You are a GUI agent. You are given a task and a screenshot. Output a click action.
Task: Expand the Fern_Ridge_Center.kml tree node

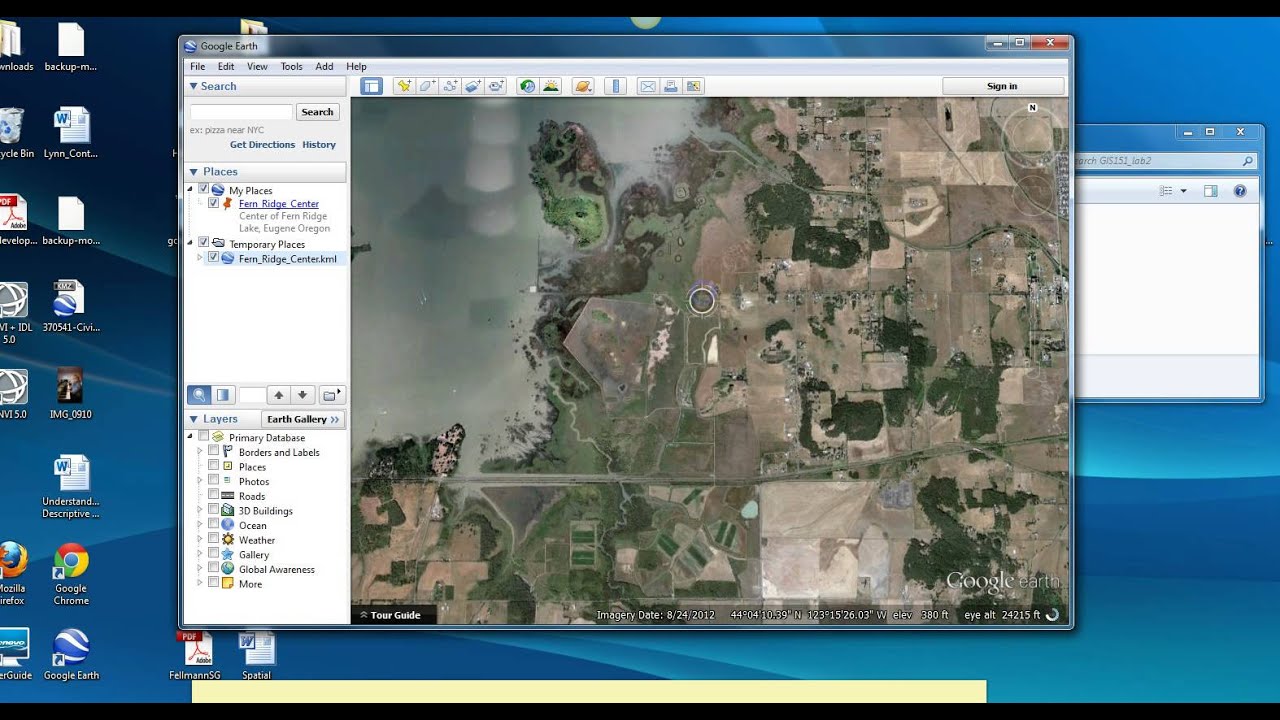(200, 258)
